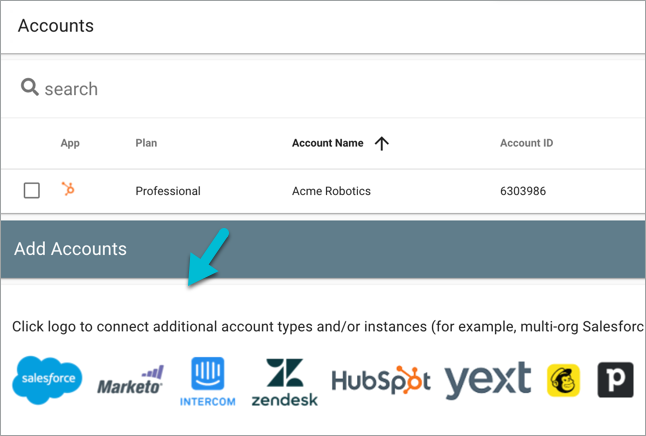Screen dimensions: 646x436
Task: Choose the yellow Mailchimp logo
Action: point(564,380)
